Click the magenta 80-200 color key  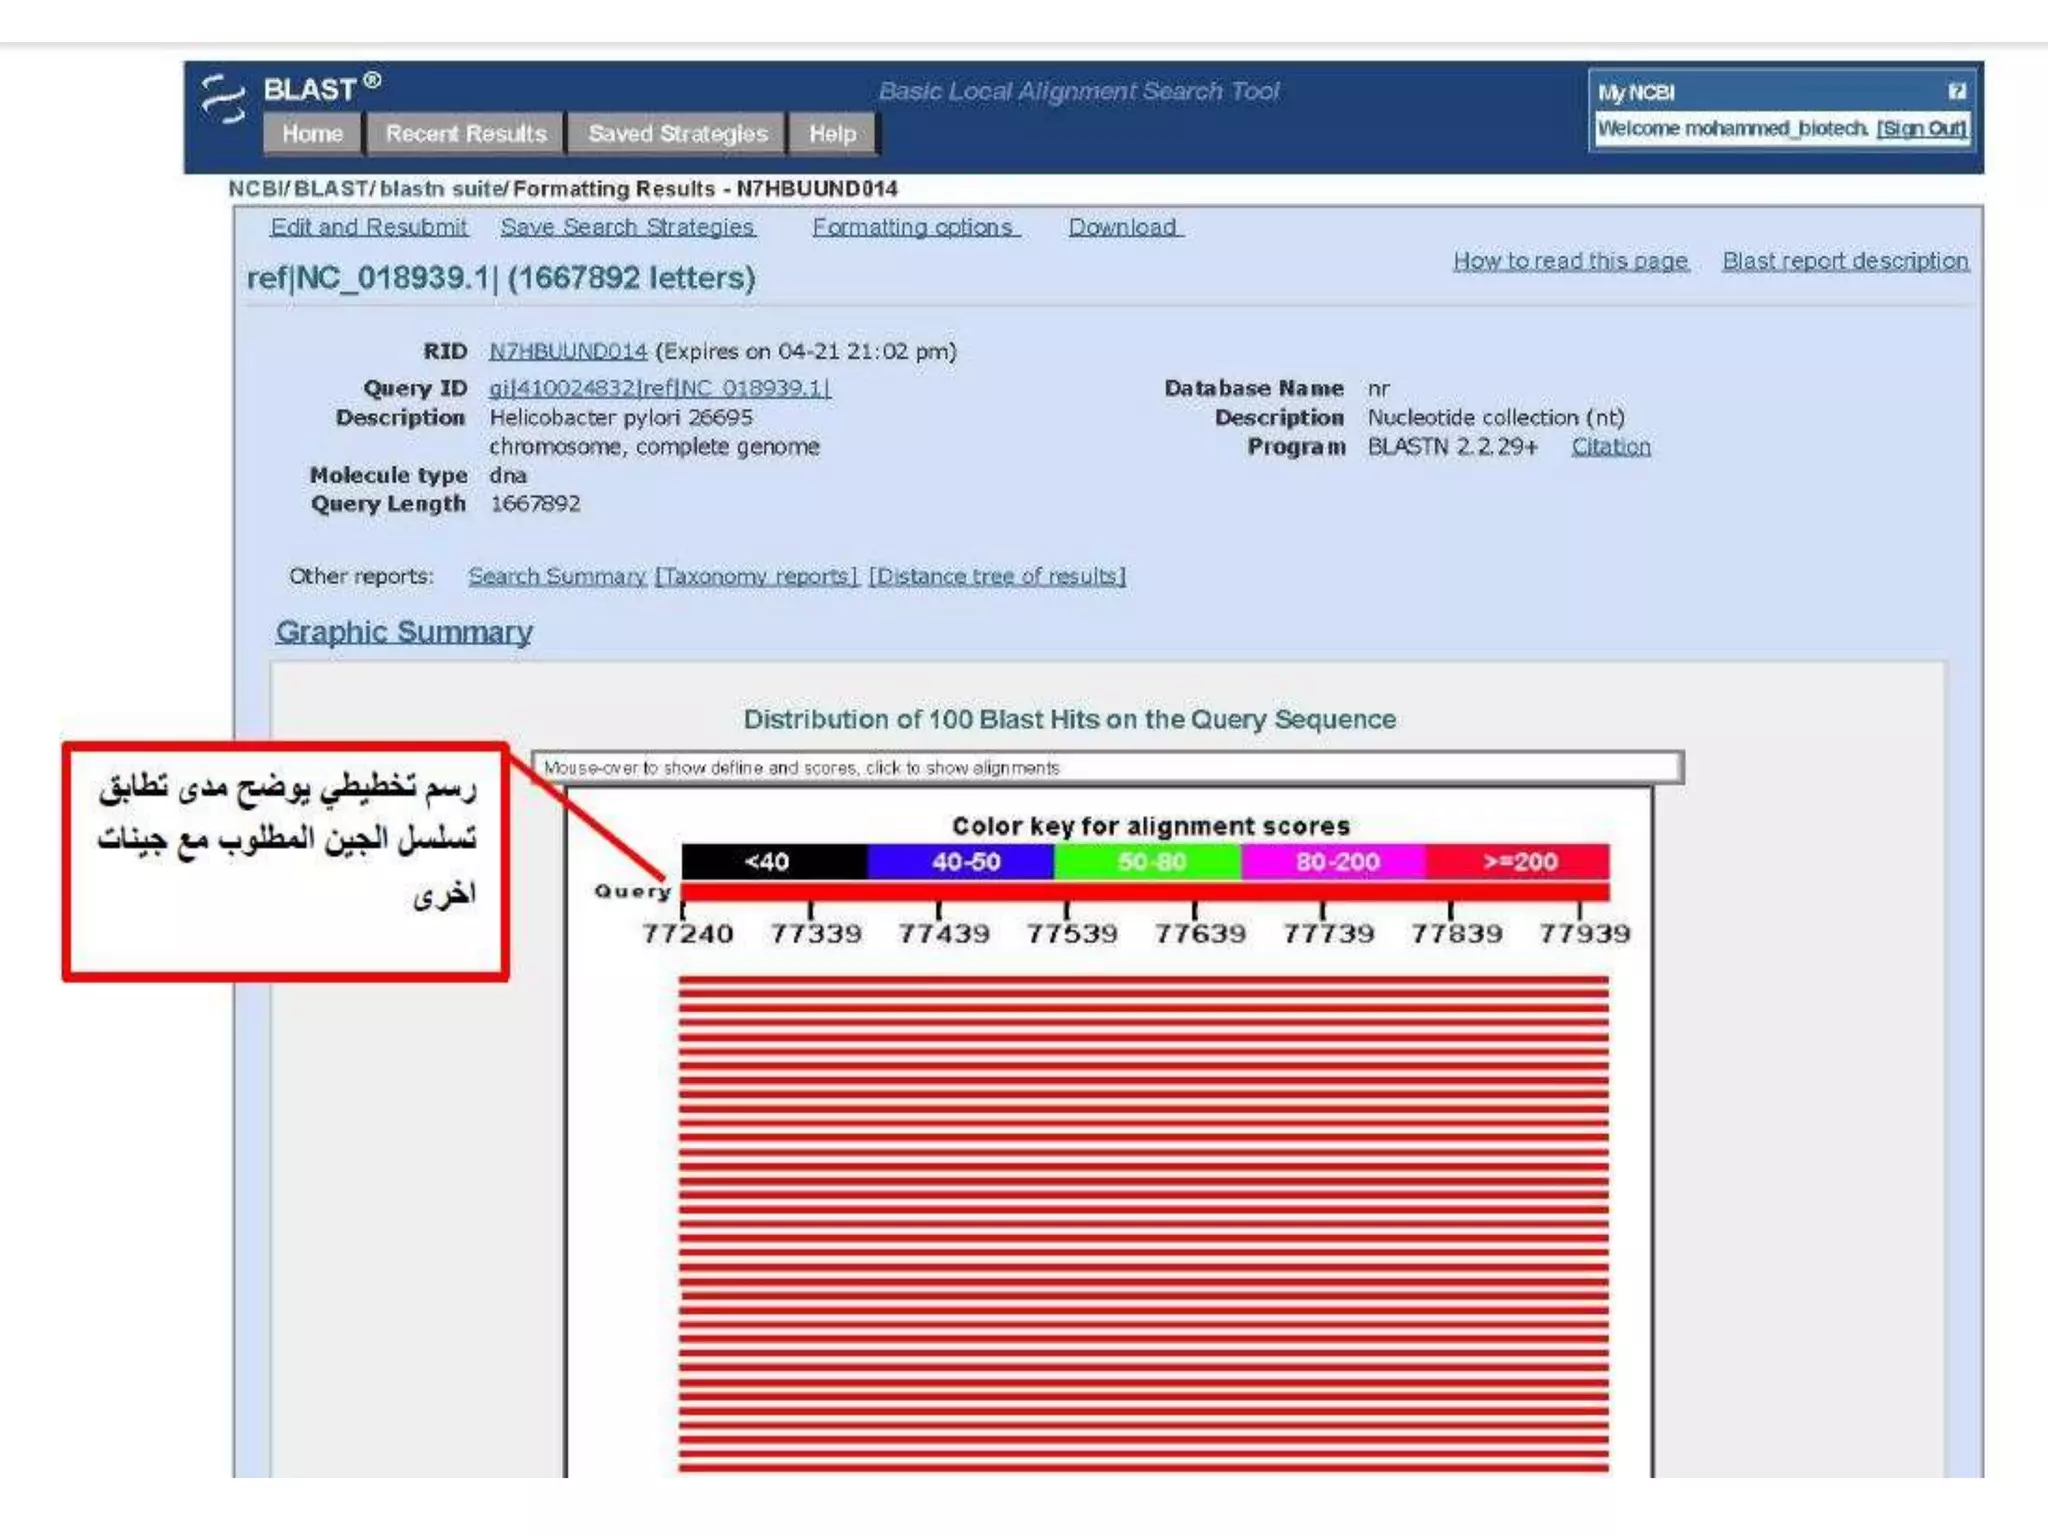click(1333, 862)
